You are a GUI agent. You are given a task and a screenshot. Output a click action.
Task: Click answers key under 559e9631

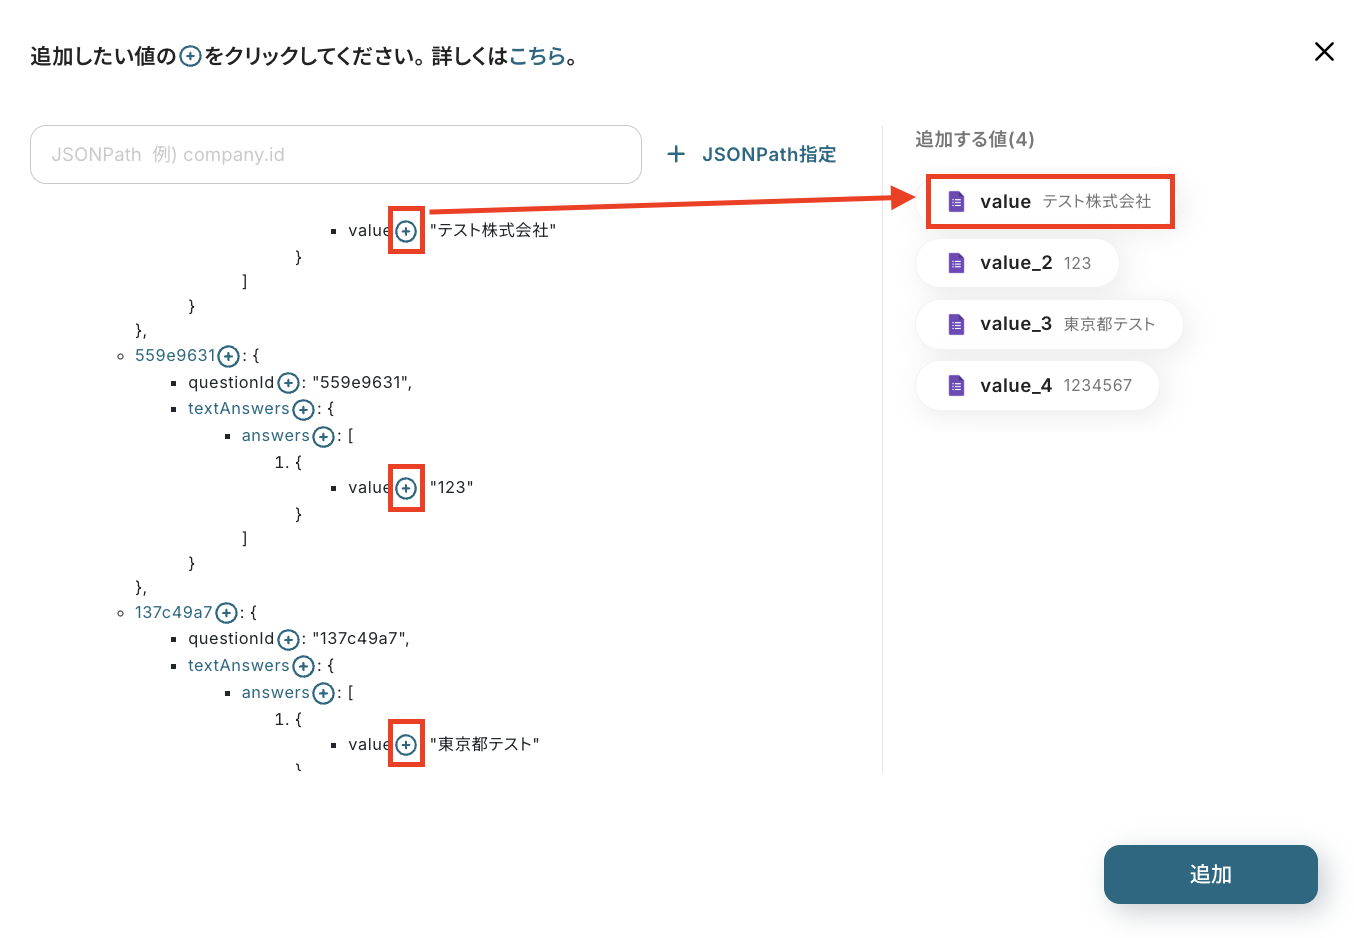276,436
